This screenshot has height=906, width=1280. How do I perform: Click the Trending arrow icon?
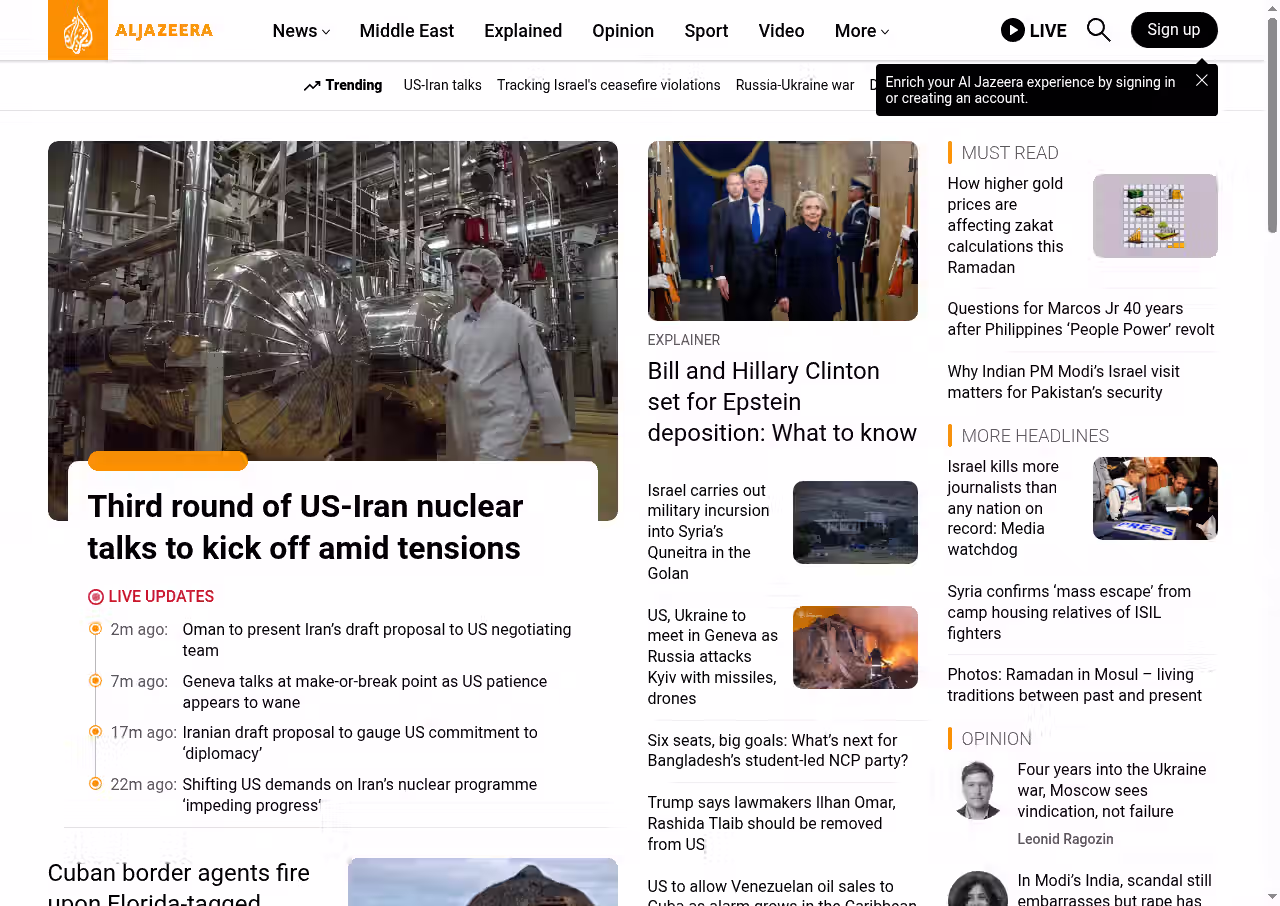tap(312, 86)
